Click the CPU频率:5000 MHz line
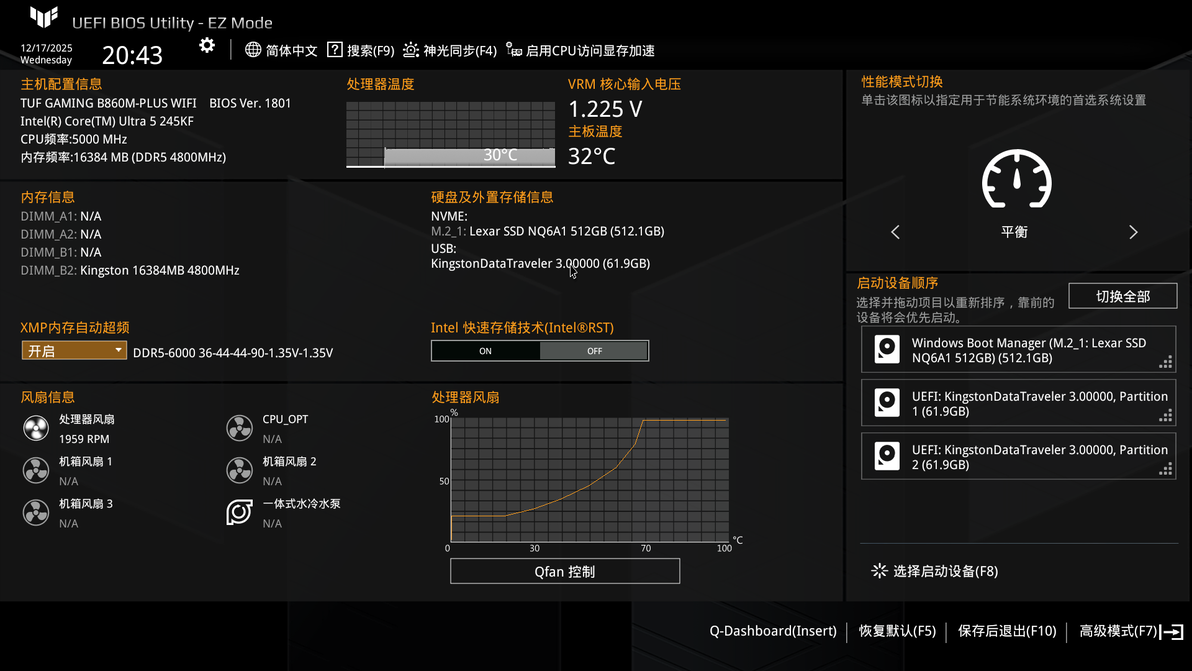 coord(74,140)
